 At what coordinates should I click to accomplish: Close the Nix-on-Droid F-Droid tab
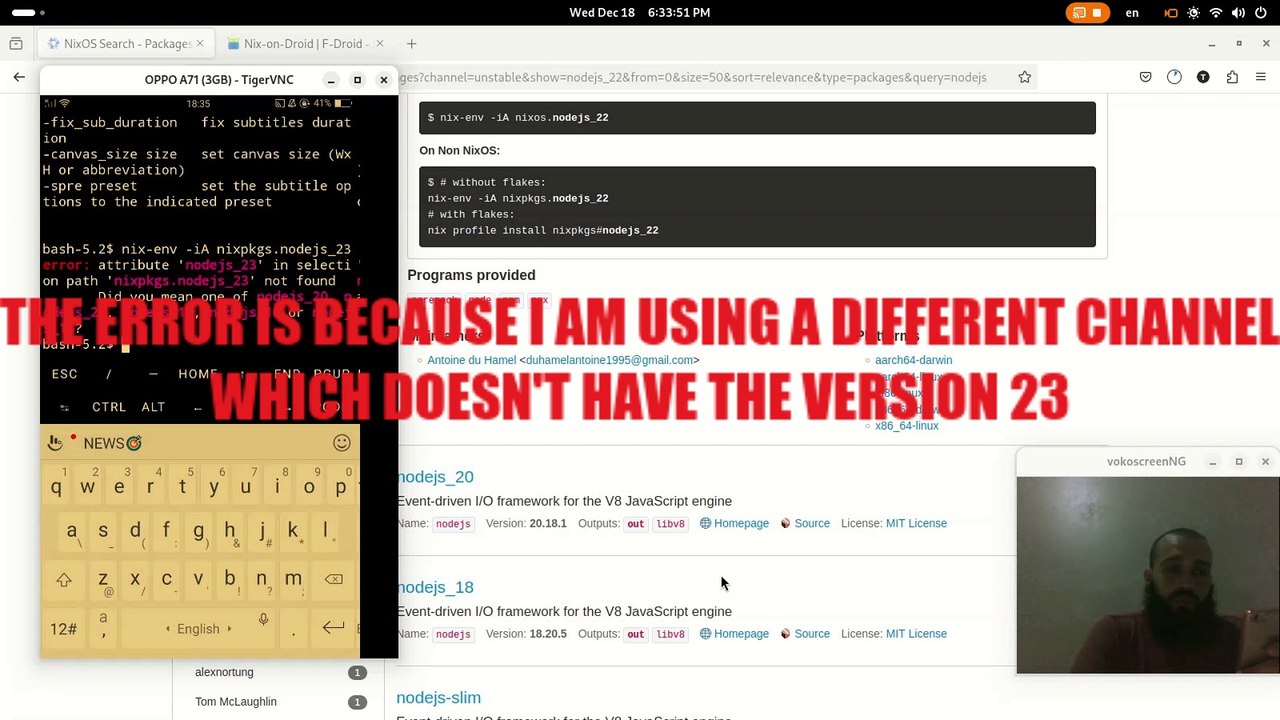coord(380,44)
